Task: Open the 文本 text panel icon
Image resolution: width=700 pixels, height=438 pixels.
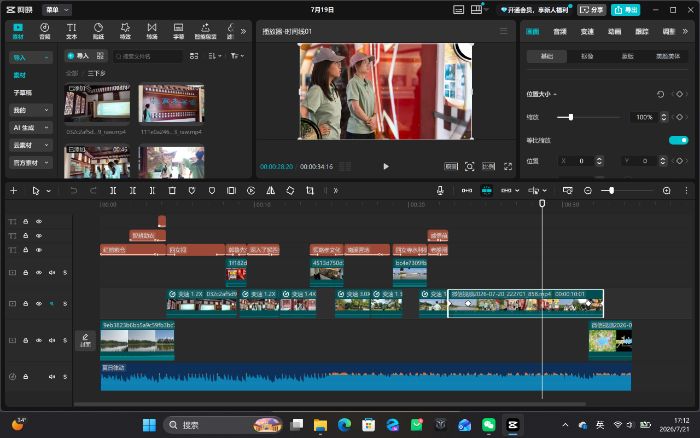Action: tap(71, 31)
